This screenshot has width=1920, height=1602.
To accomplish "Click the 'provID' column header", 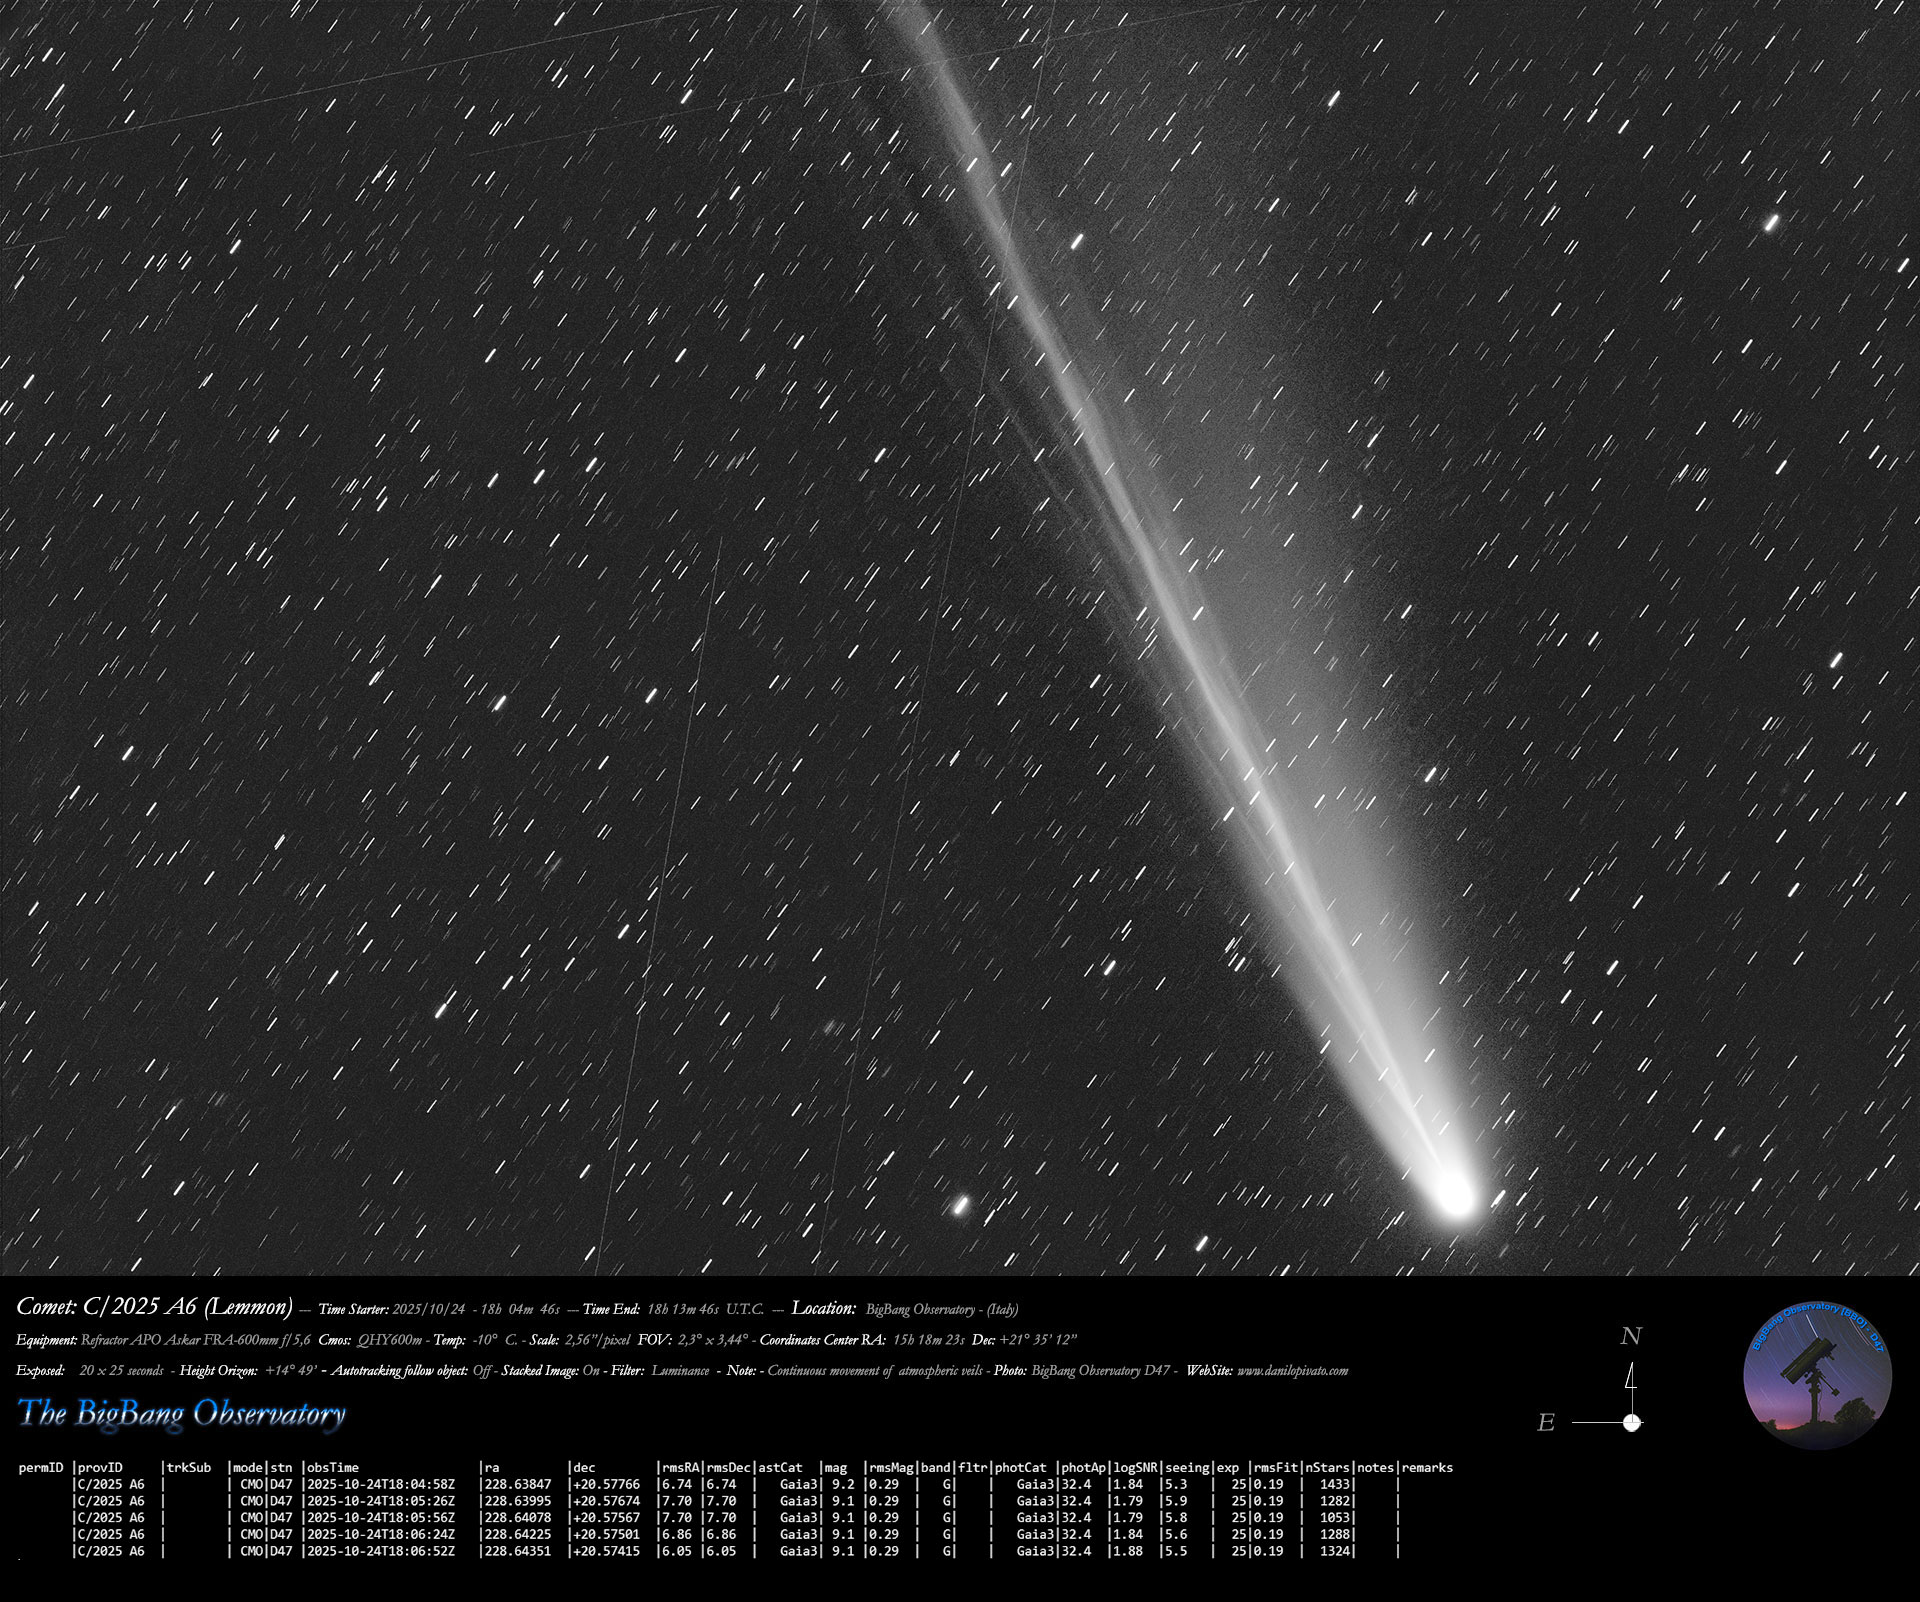I will coord(100,1468).
